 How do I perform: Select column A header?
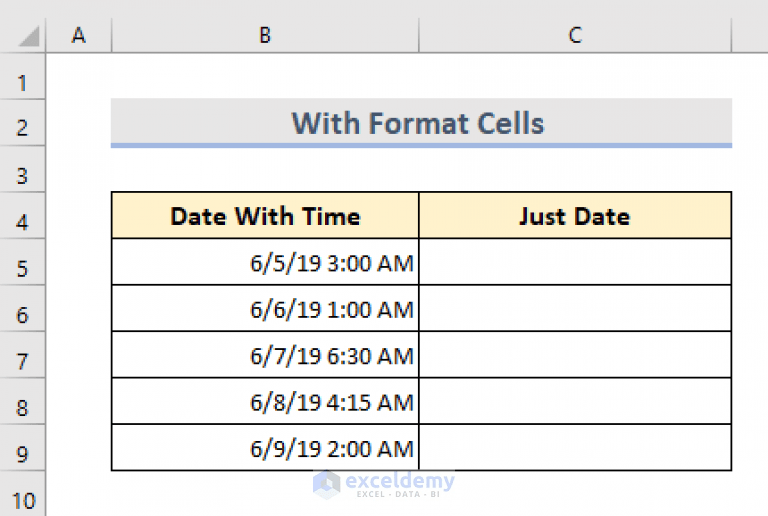[79, 35]
